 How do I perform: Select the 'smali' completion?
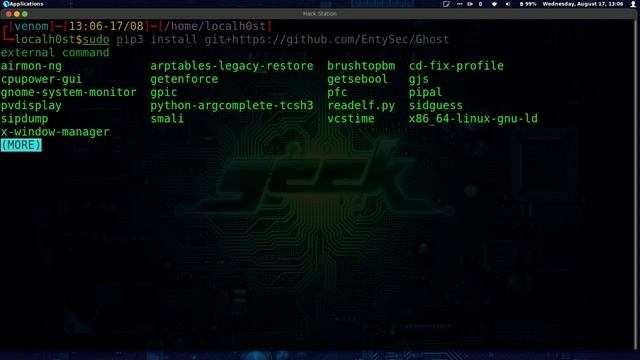[x=167, y=119]
